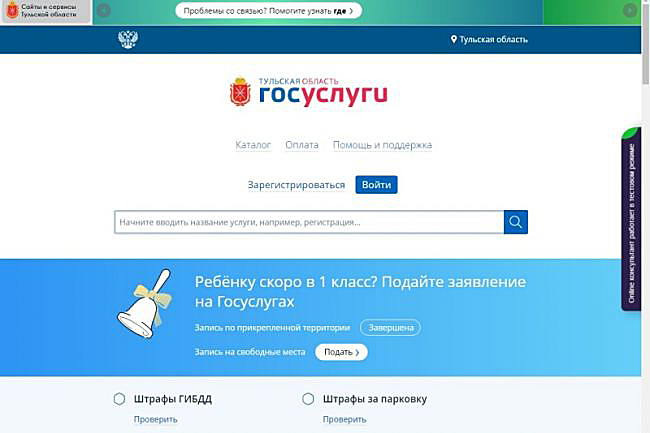The height and width of the screenshot is (433, 650).
Task: Click the Russian double-headed eagle emblem
Action: pos(128,39)
